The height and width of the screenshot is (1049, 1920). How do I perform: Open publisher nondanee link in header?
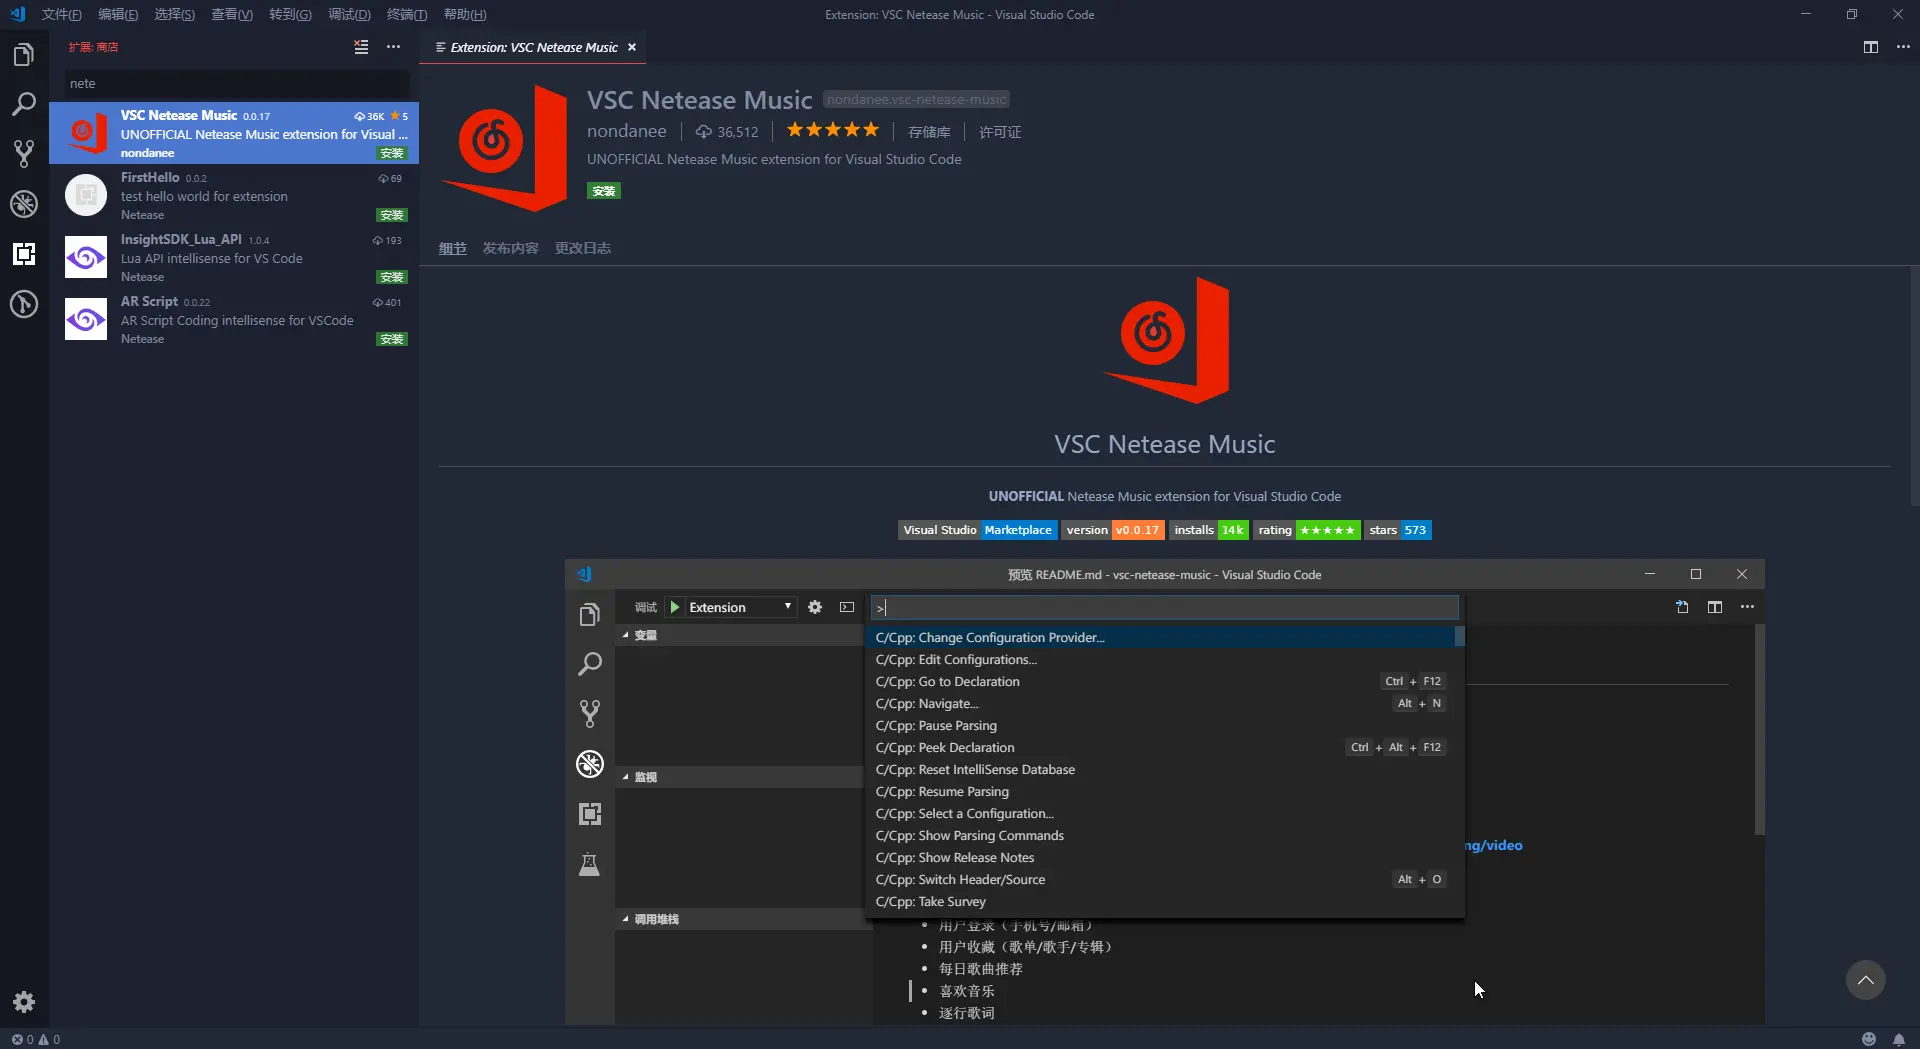tap(626, 131)
